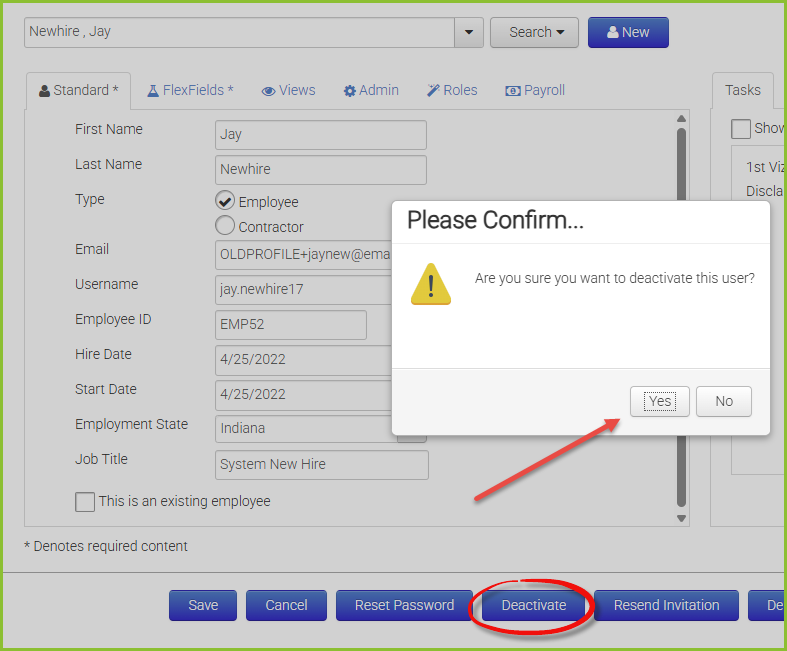Screen dimensions: 787x651
Task: Click the Username field jay.newhire17
Action: [304, 290]
